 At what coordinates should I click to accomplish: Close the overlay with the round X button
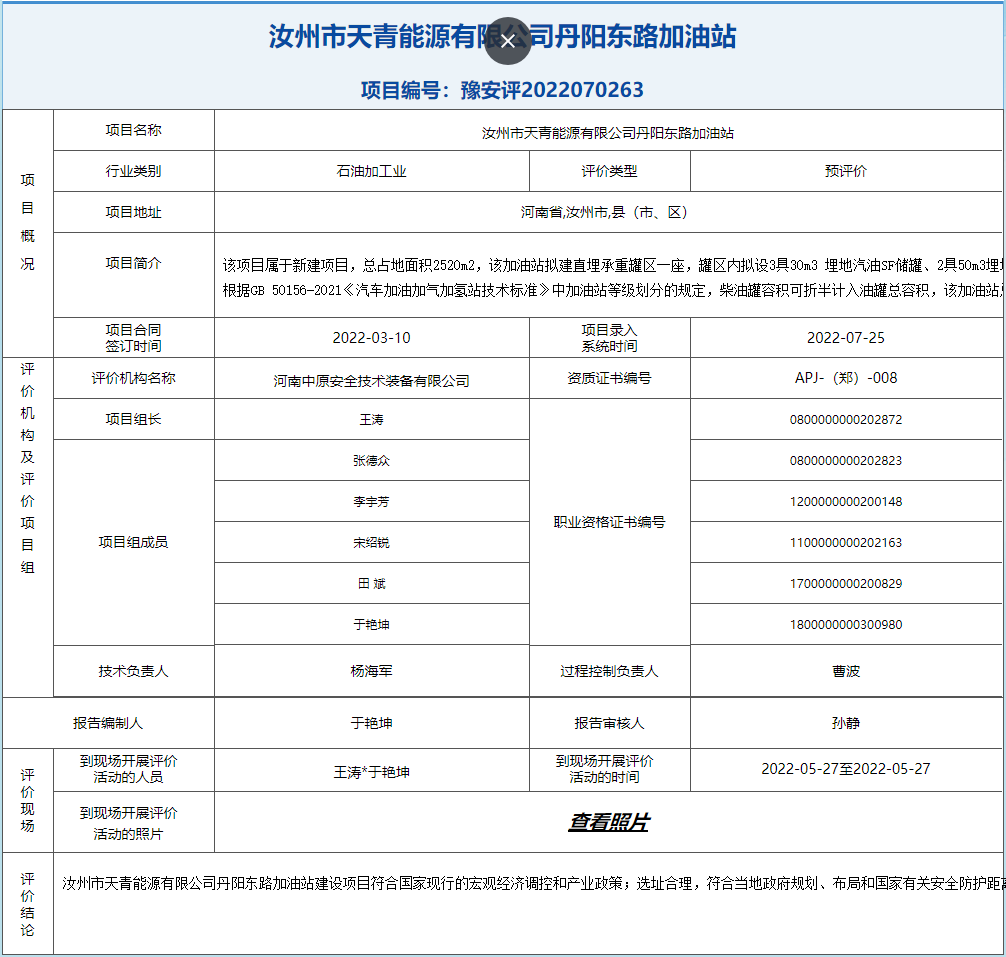[507, 41]
